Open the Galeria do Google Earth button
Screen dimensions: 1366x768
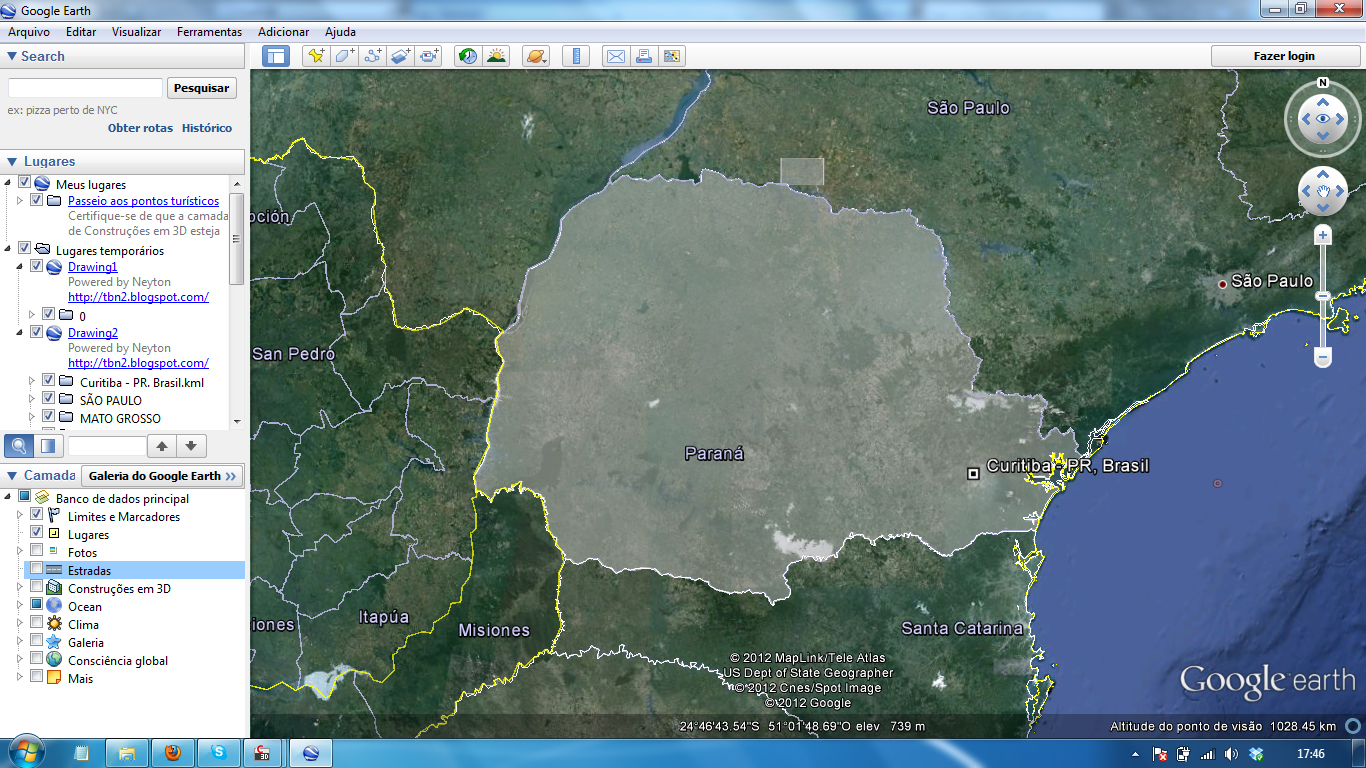point(162,476)
